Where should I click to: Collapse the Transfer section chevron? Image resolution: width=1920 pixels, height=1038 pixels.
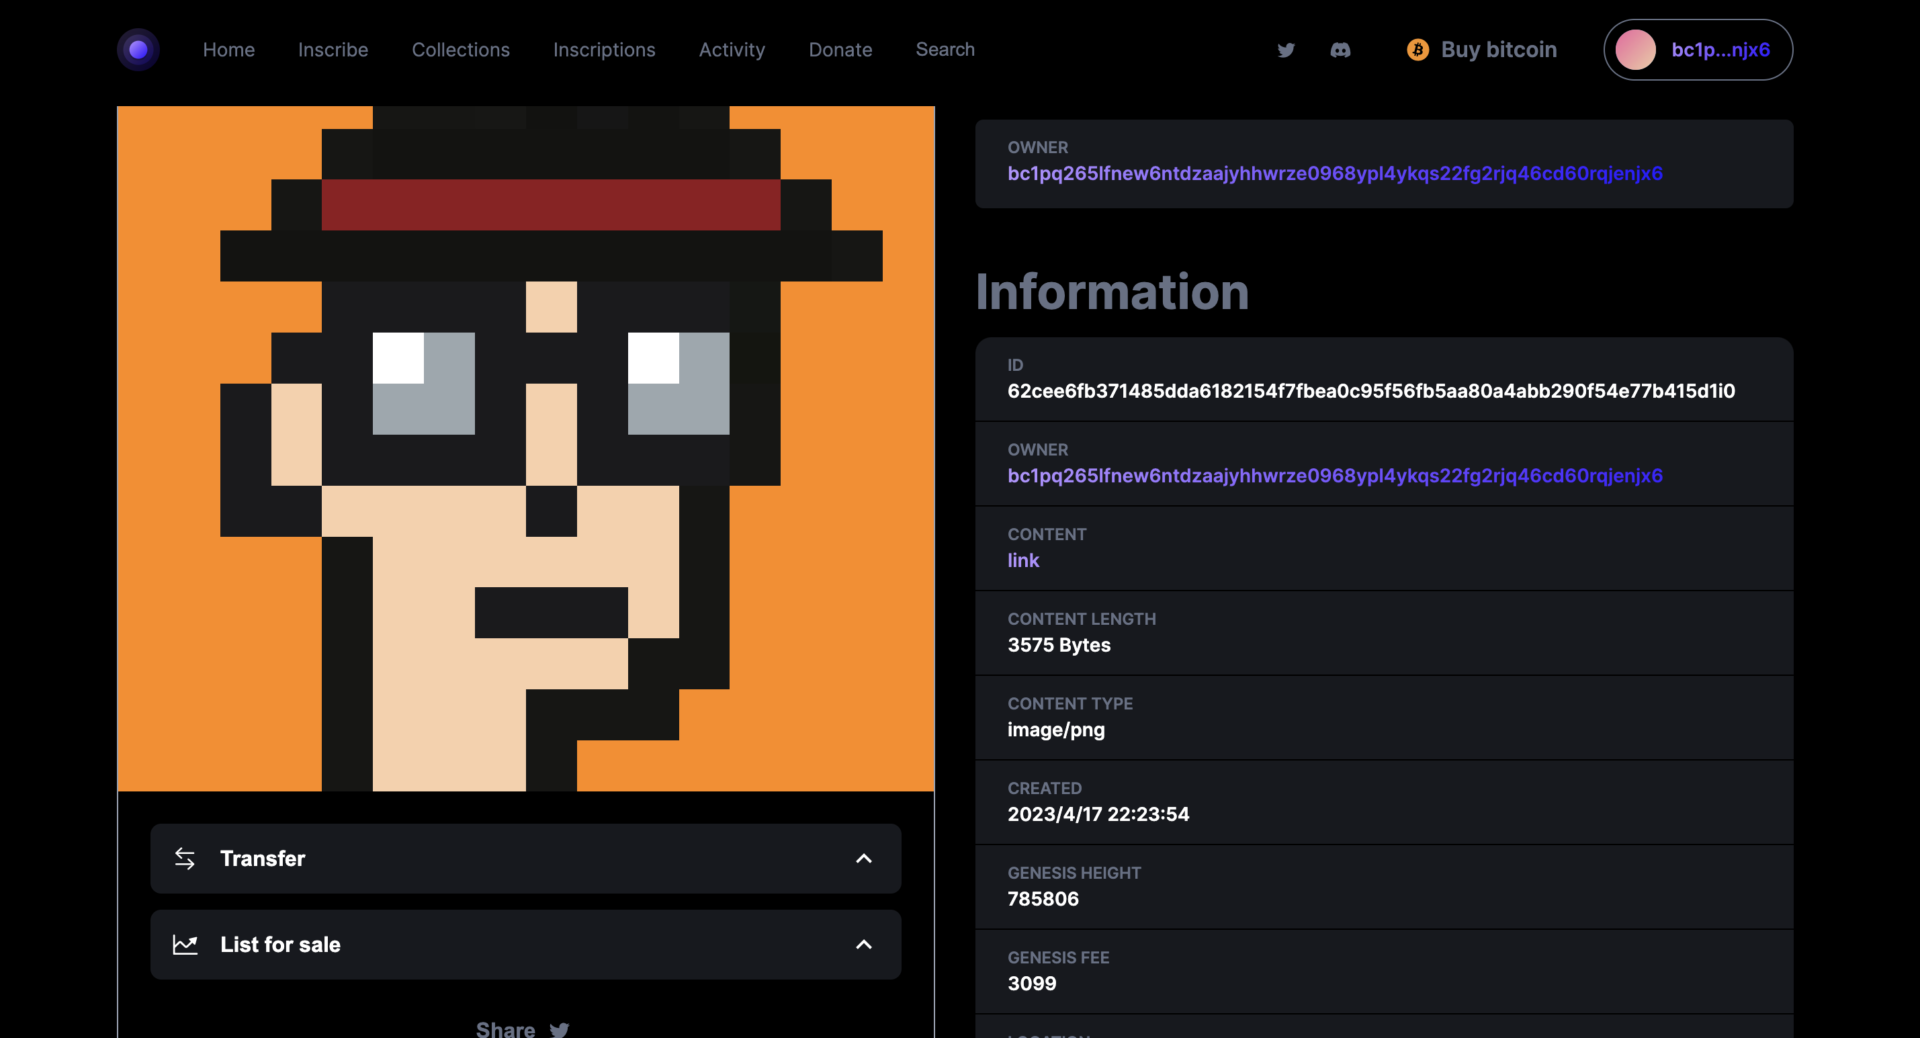click(864, 858)
